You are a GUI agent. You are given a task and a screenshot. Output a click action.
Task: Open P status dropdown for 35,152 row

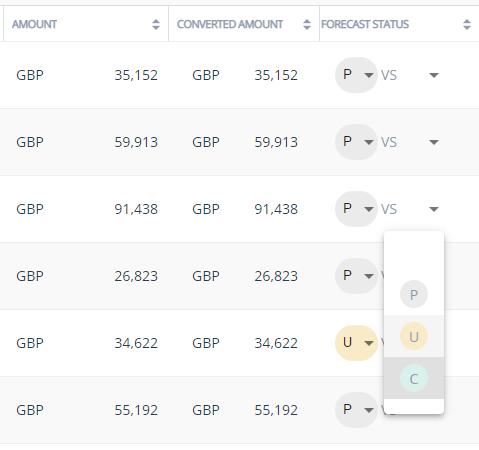point(356,75)
